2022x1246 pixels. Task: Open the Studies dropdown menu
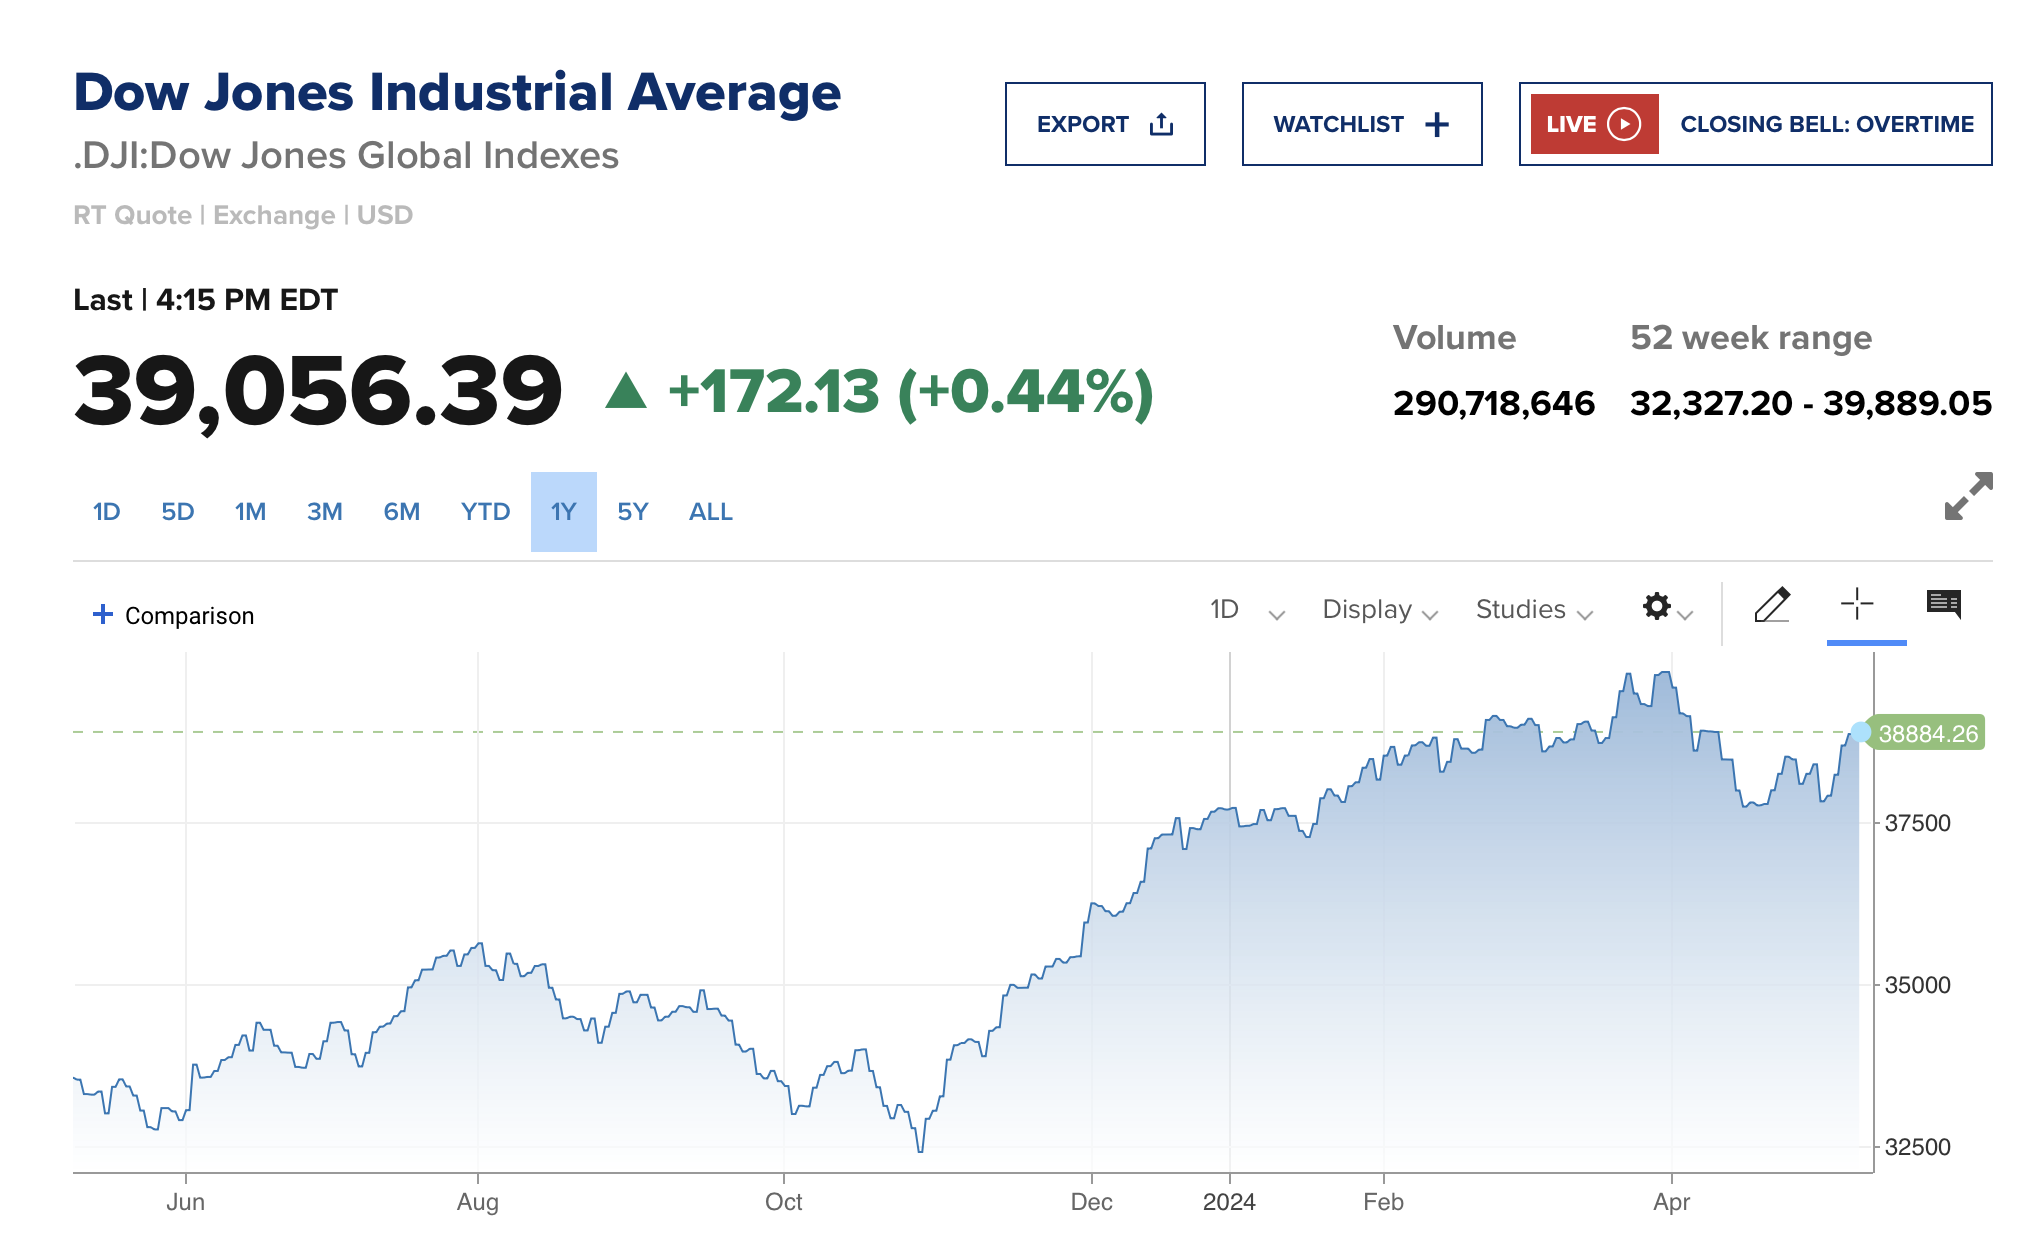1533,610
